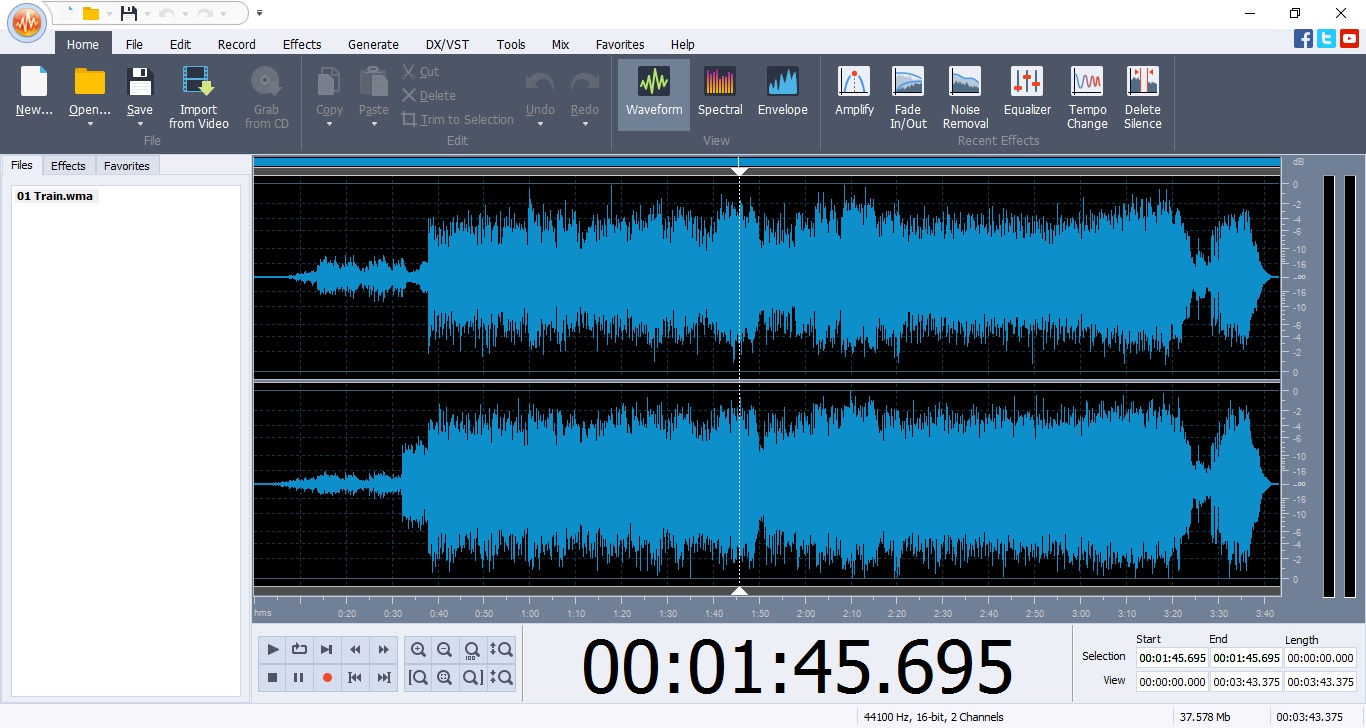Expand the Save dropdown arrow in ribbon
1366x728 pixels.
[x=140, y=124]
